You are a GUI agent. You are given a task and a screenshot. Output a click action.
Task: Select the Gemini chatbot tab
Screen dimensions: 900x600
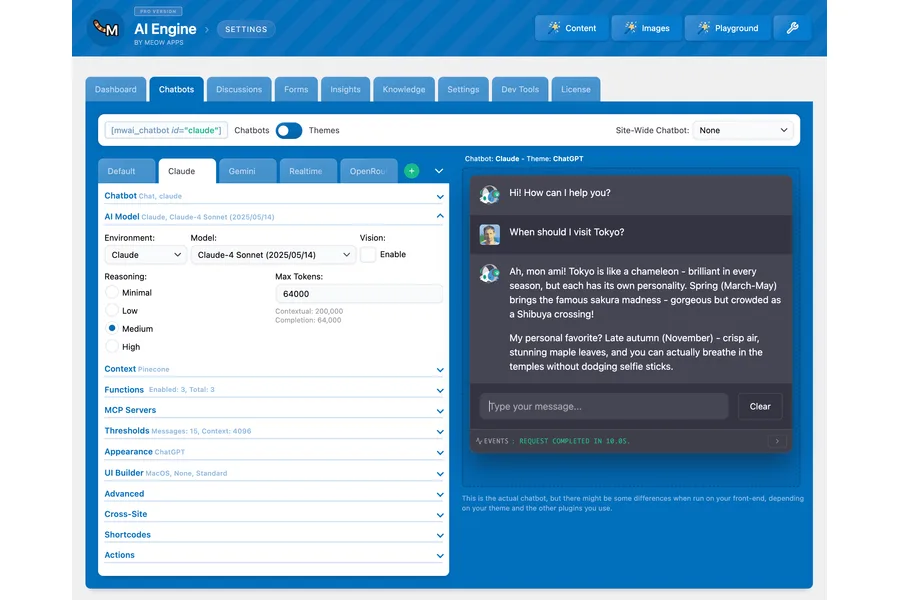click(248, 171)
